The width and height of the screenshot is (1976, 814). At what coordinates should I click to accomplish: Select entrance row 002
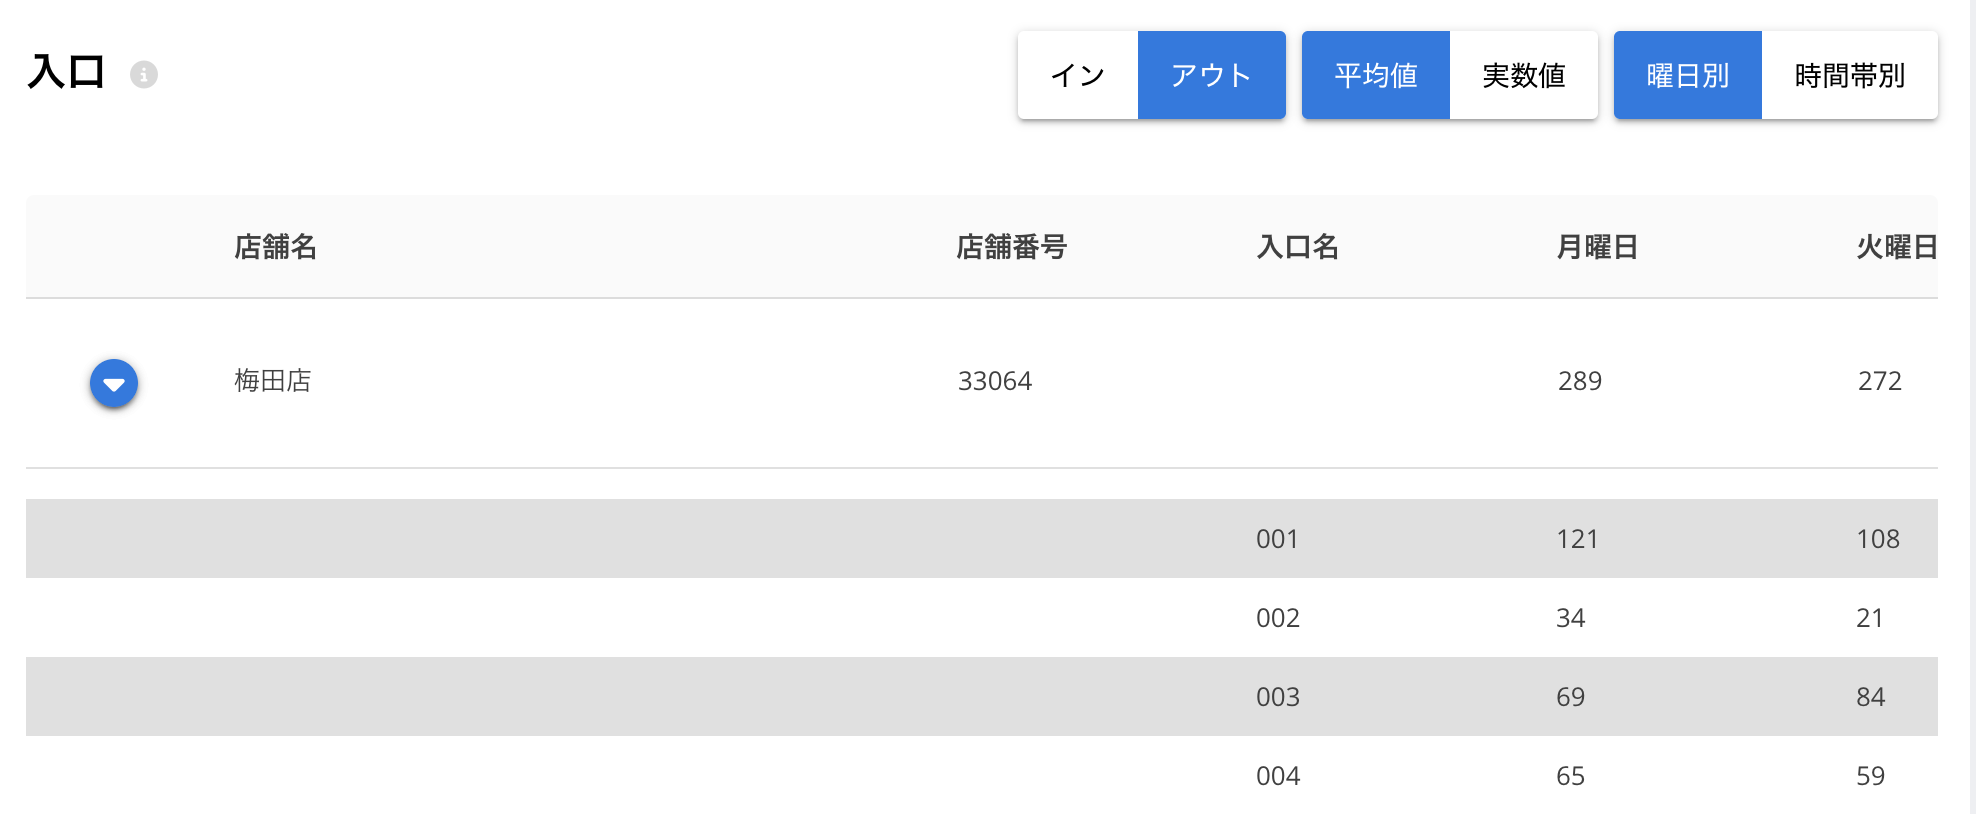[x=982, y=617]
